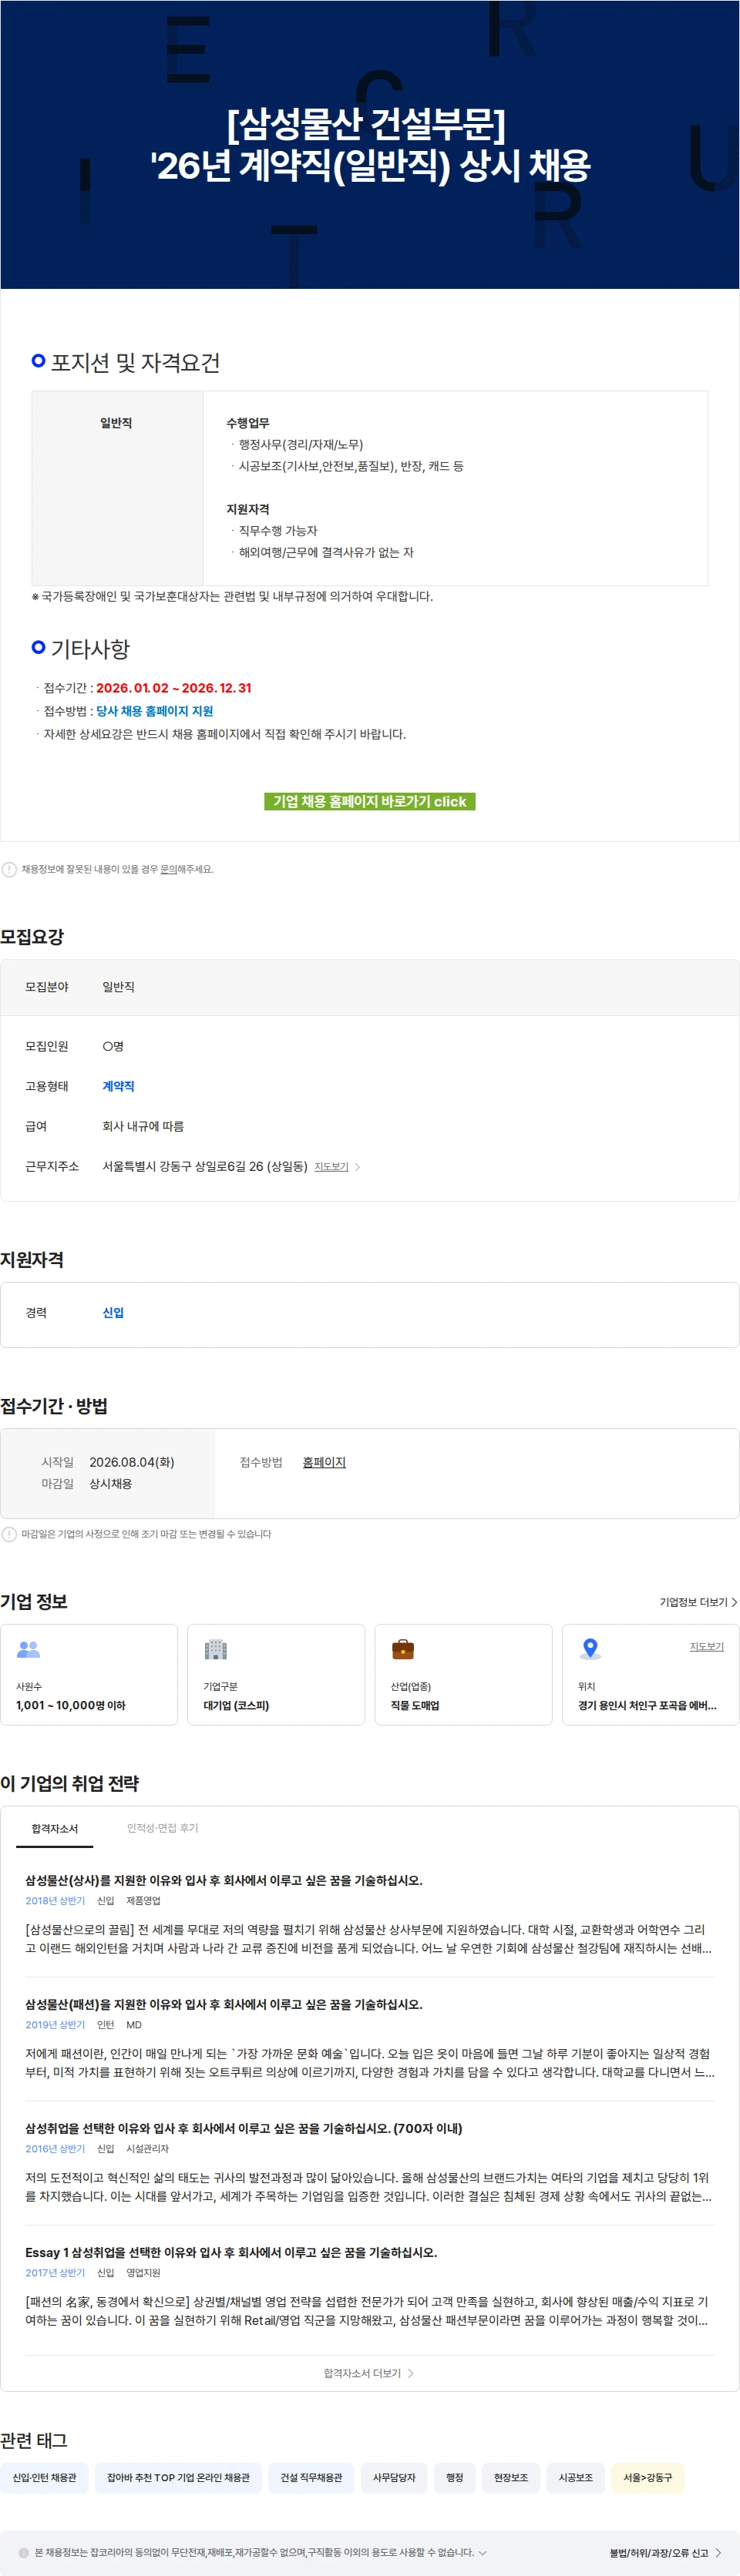
Task: Click the 문의 link in the notice
Action: [168, 869]
